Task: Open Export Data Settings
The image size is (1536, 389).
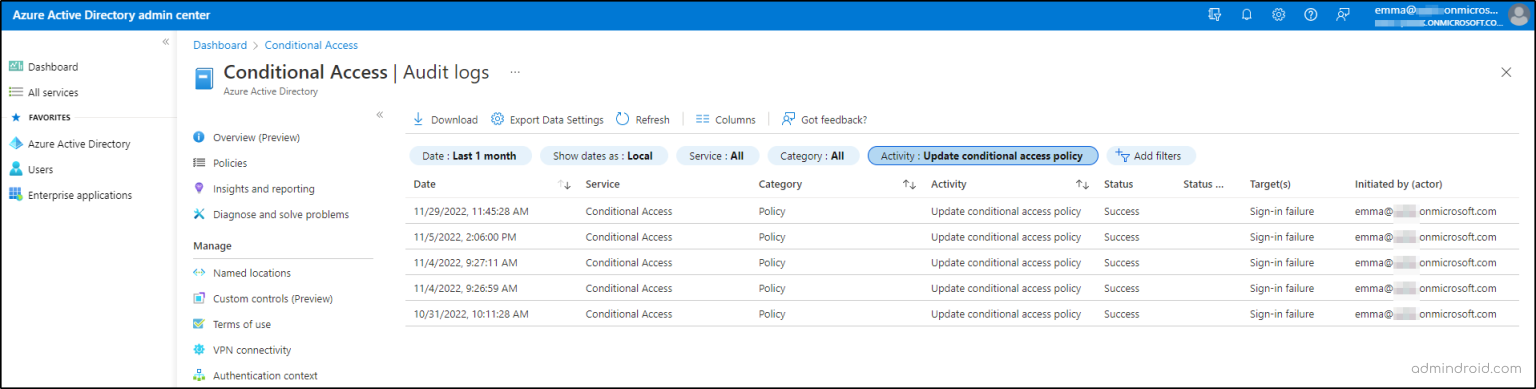Action: [547, 120]
